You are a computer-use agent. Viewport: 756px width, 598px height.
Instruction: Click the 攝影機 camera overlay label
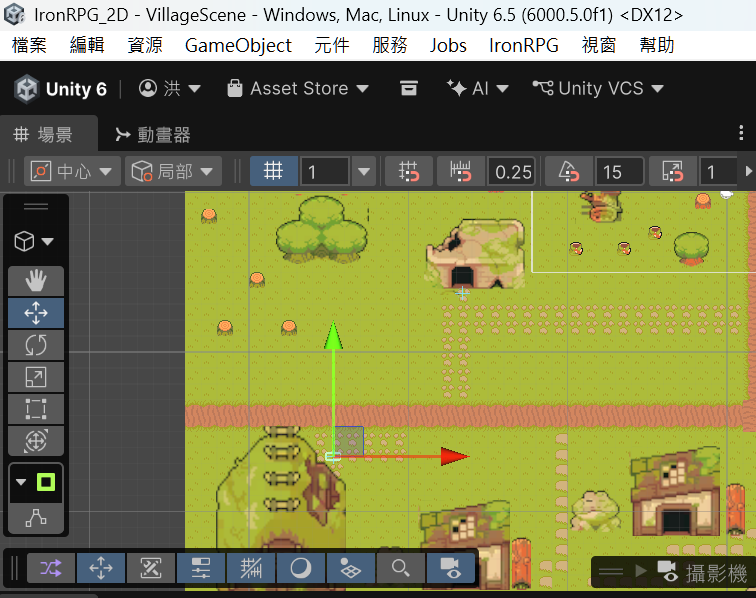tap(716, 573)
